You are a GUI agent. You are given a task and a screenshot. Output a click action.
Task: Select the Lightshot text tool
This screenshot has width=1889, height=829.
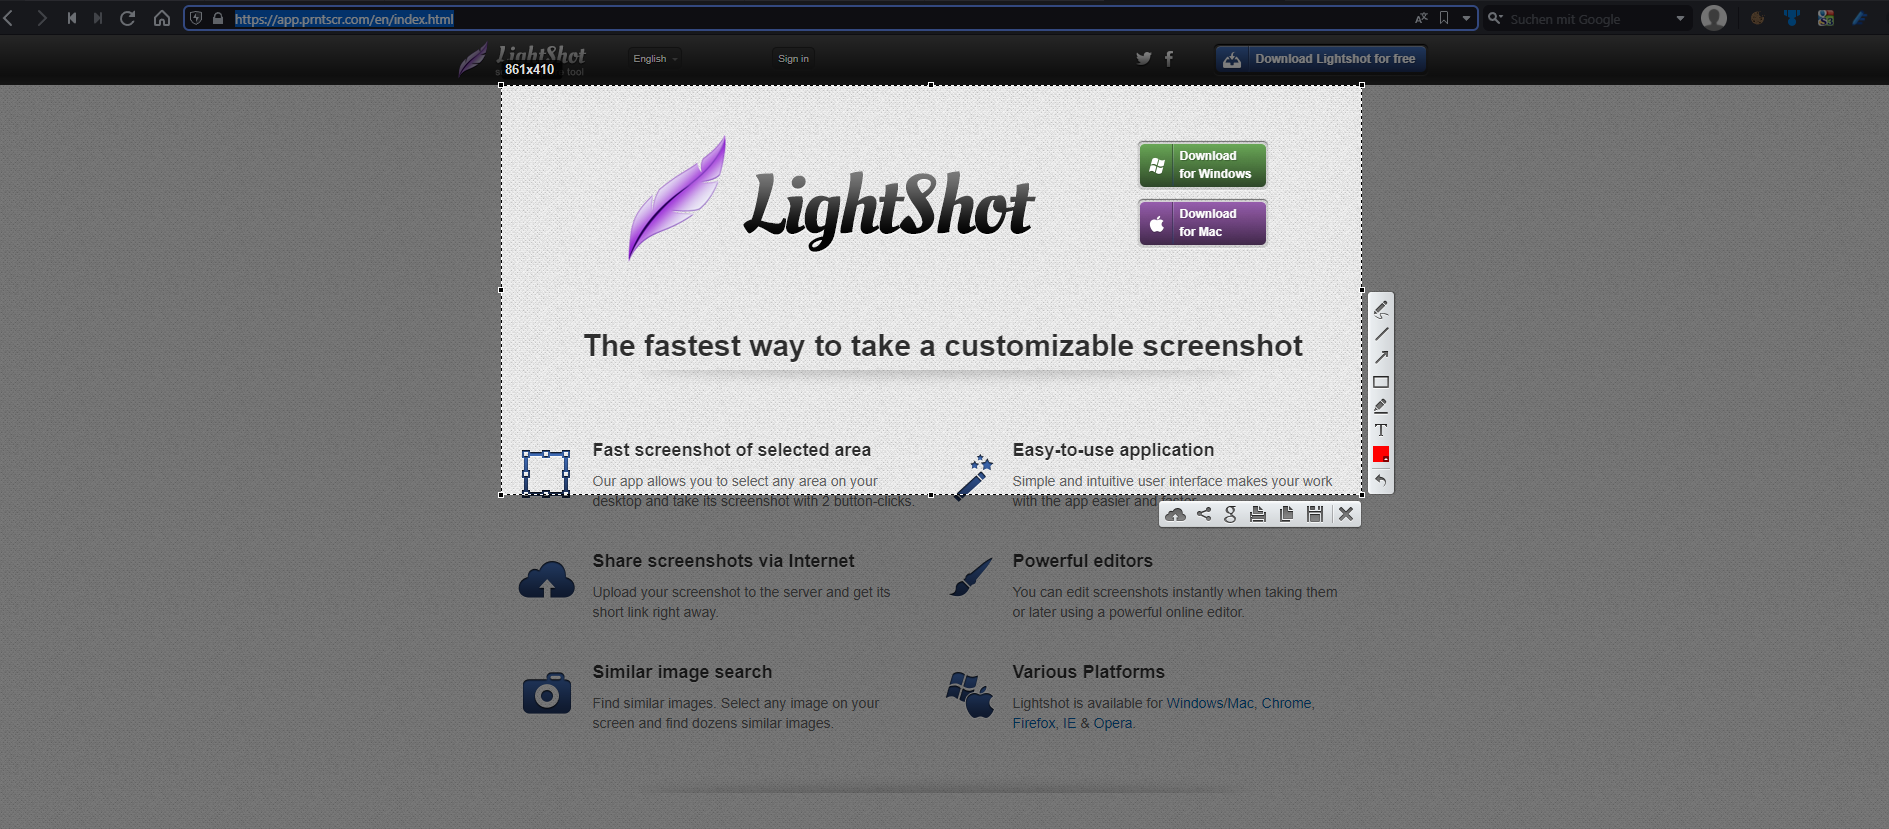(x=1381, y=430)
